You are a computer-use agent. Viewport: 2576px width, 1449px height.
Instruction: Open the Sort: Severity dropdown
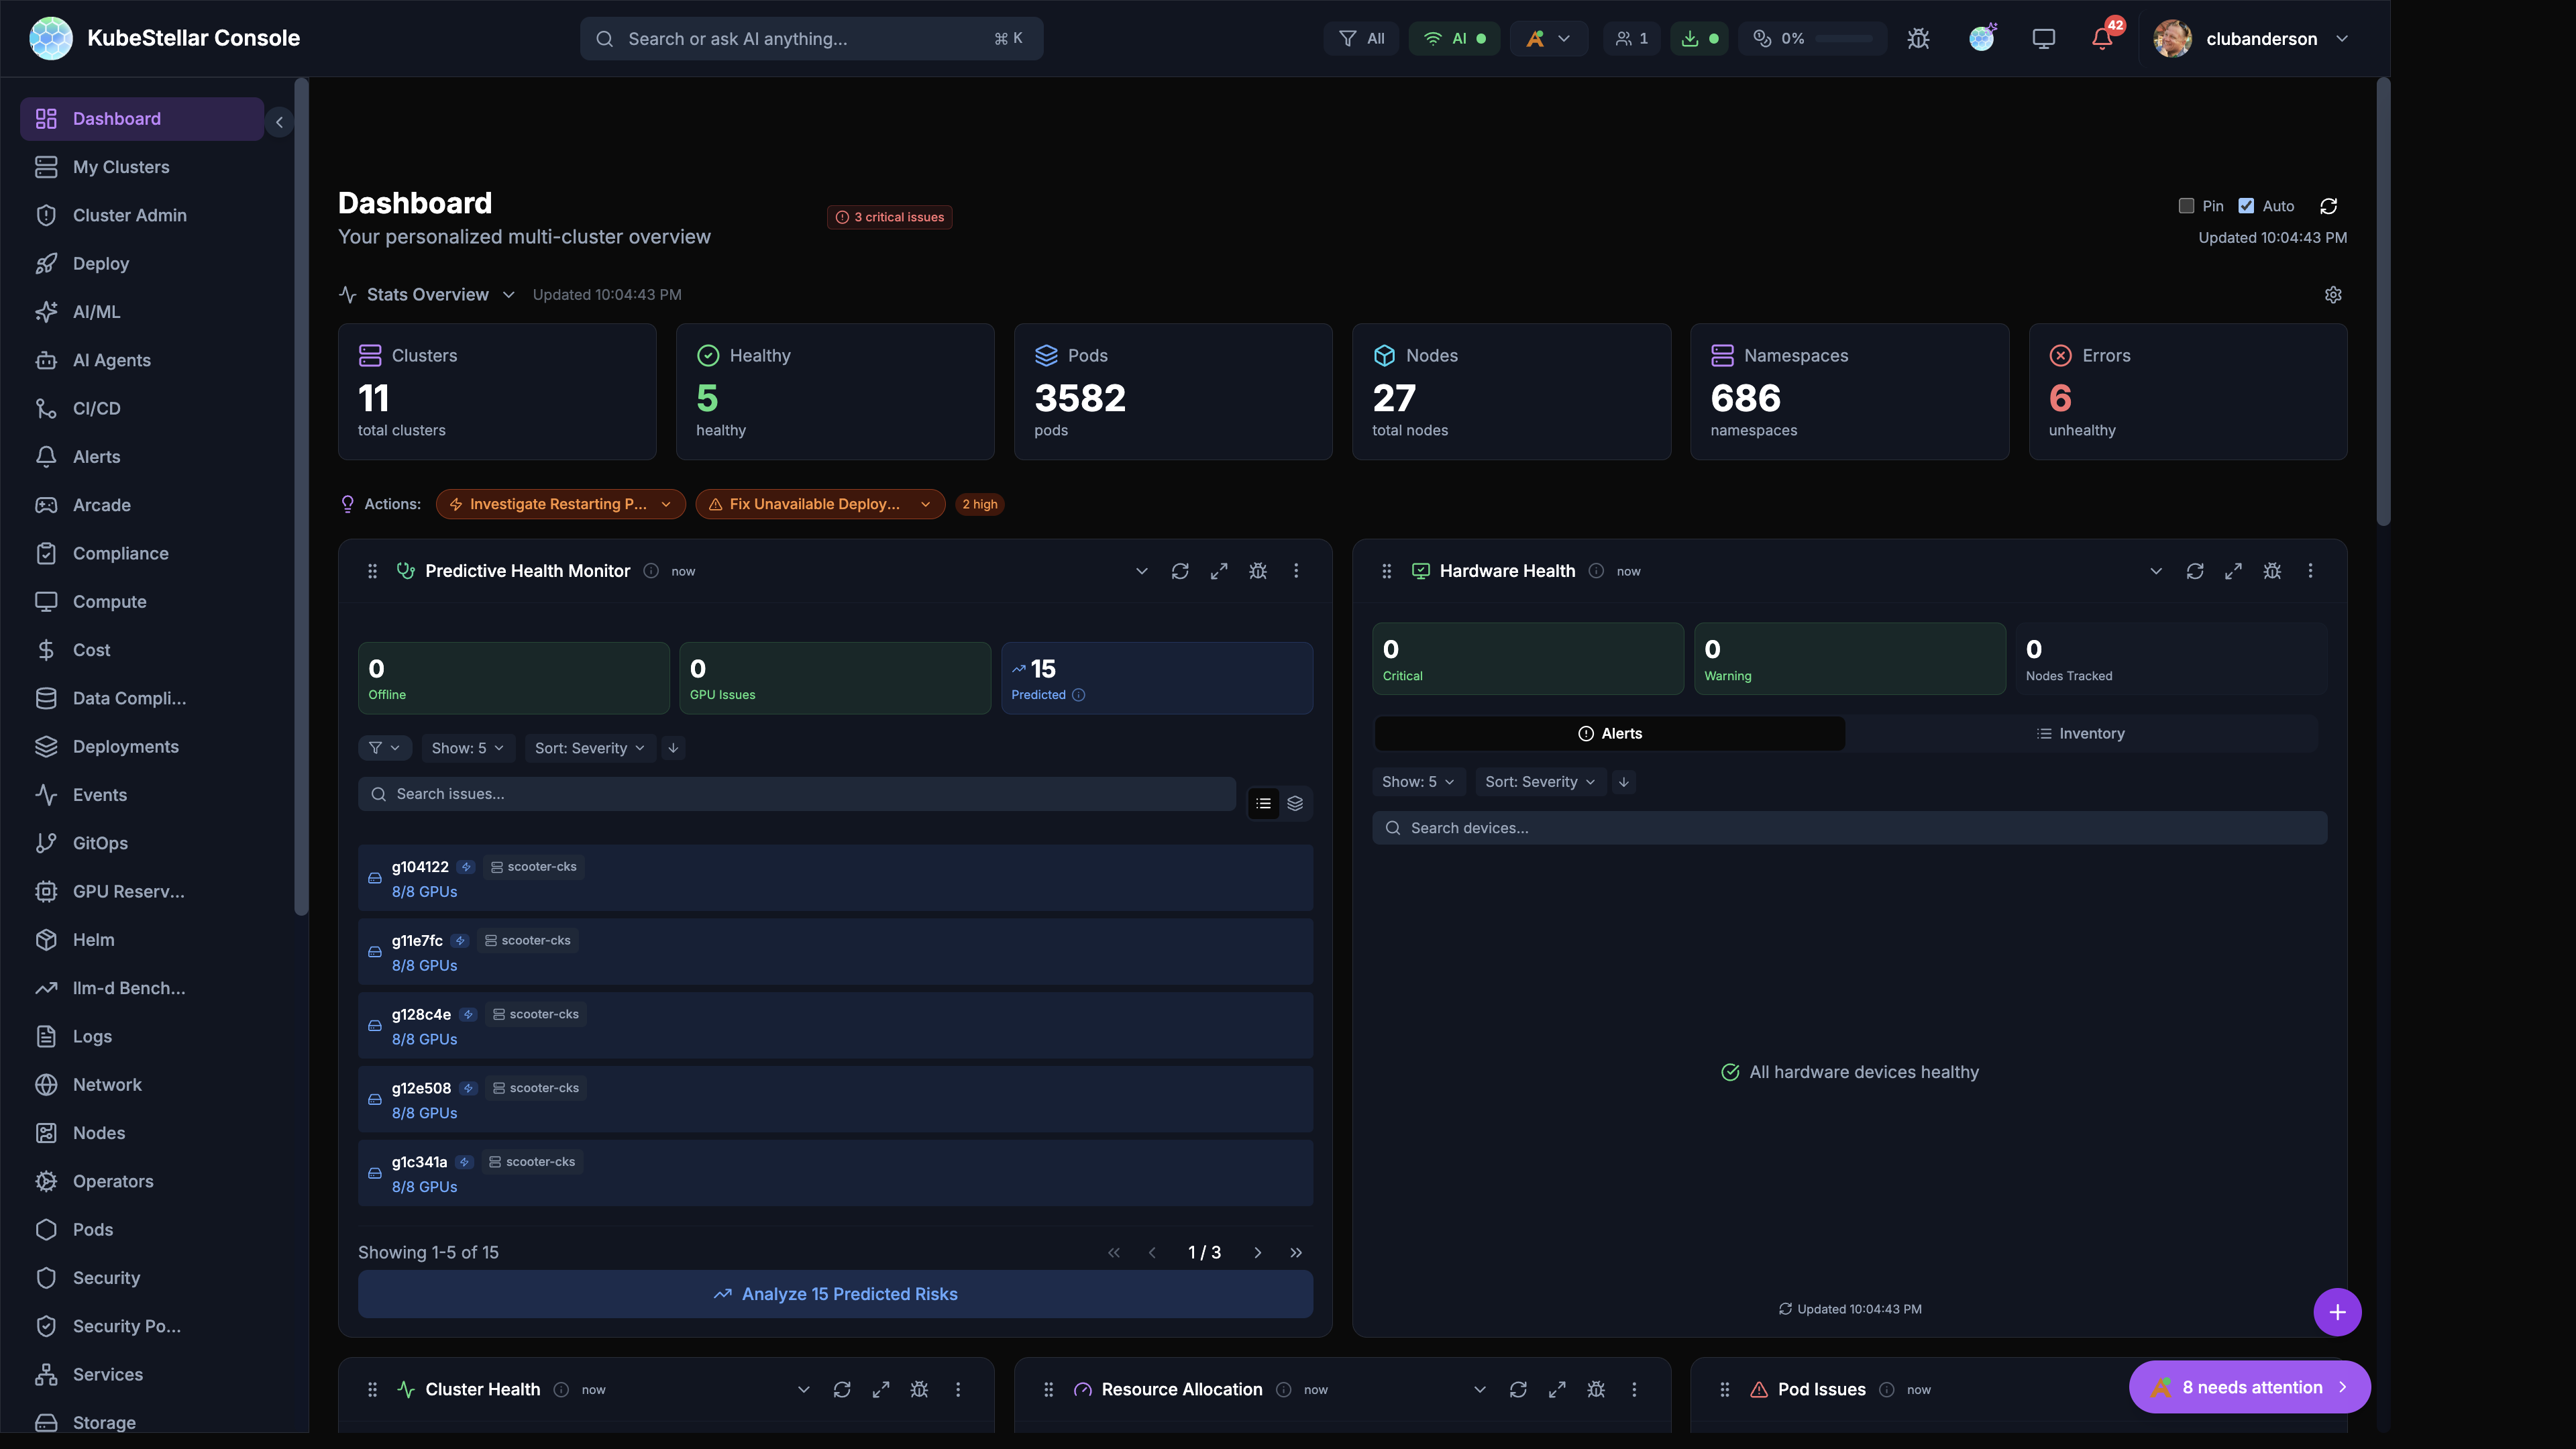click(x=589, y=748)
